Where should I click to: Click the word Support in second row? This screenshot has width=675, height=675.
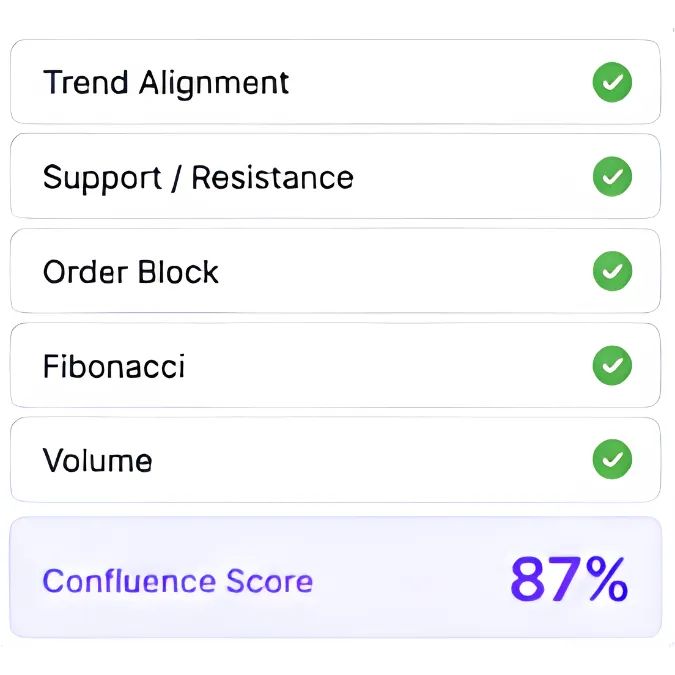pyautogui.click(x=102, y=178)
